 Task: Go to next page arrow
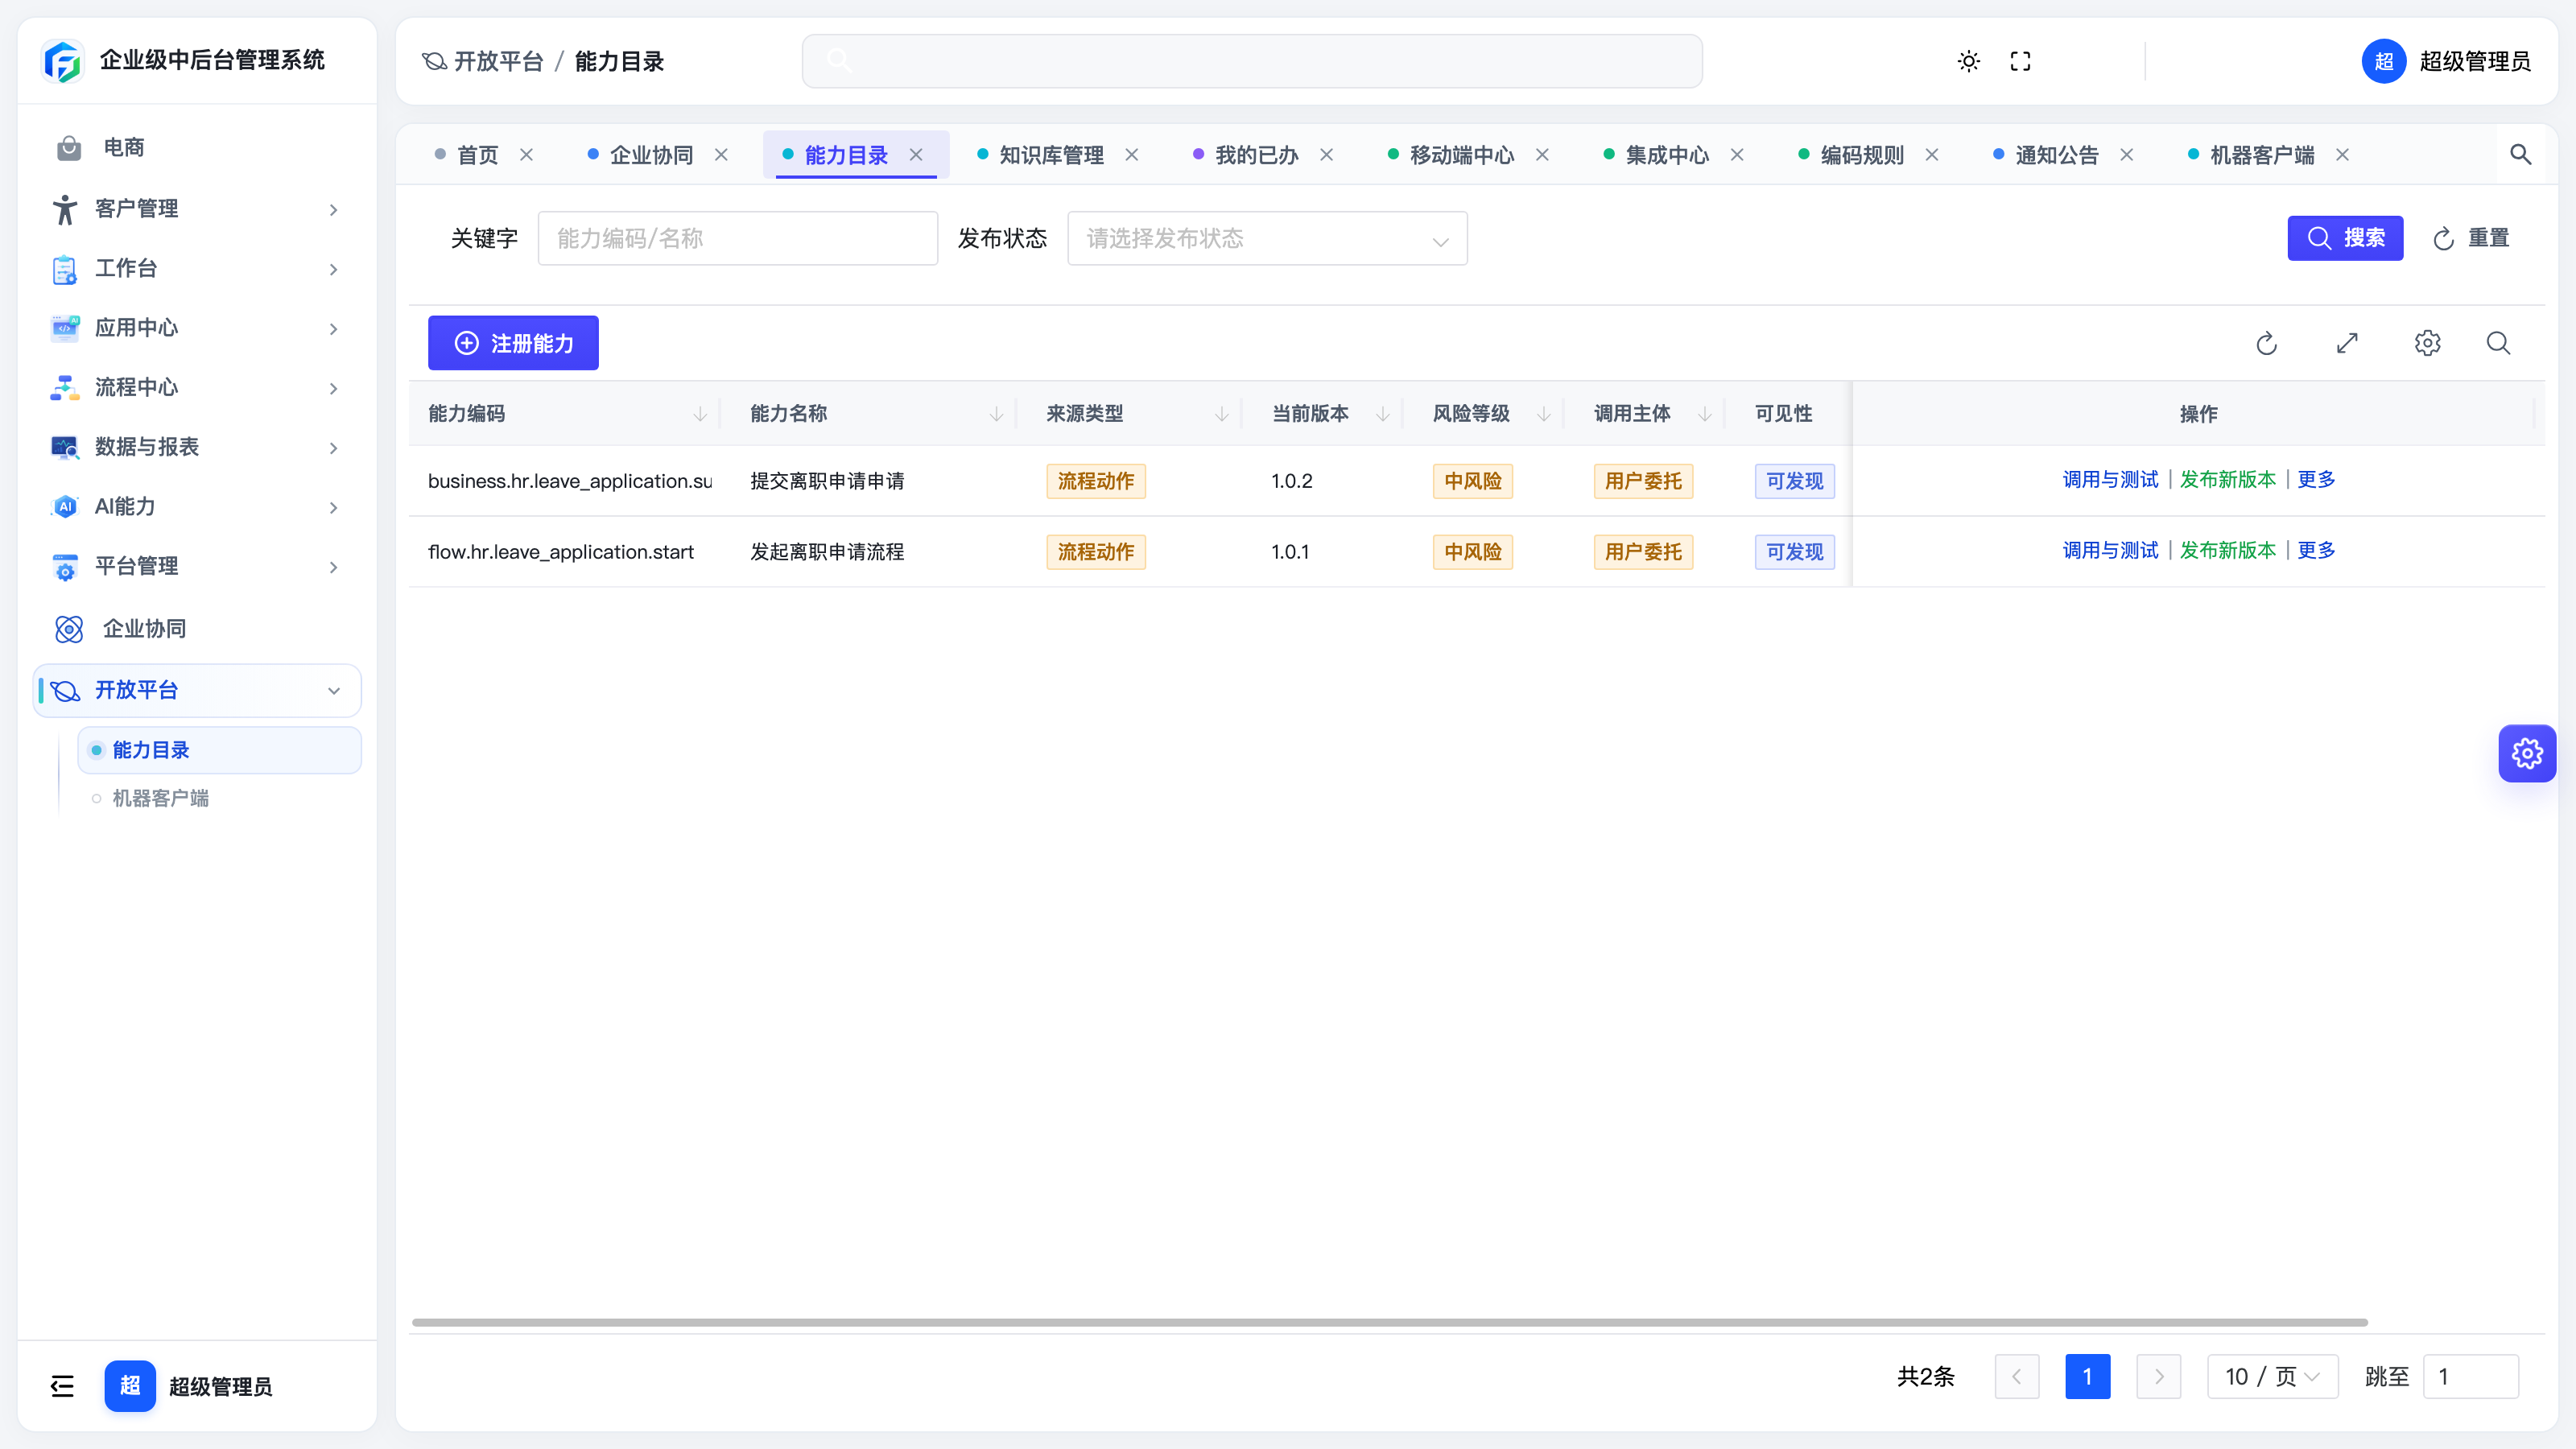tap(2158, 1376)
